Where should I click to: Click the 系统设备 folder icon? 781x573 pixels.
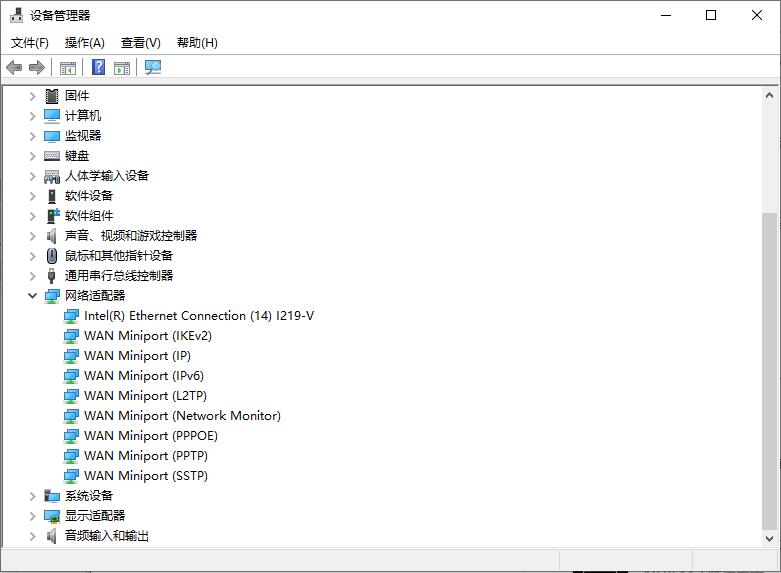pyautogui.click(x=52, y=496)
